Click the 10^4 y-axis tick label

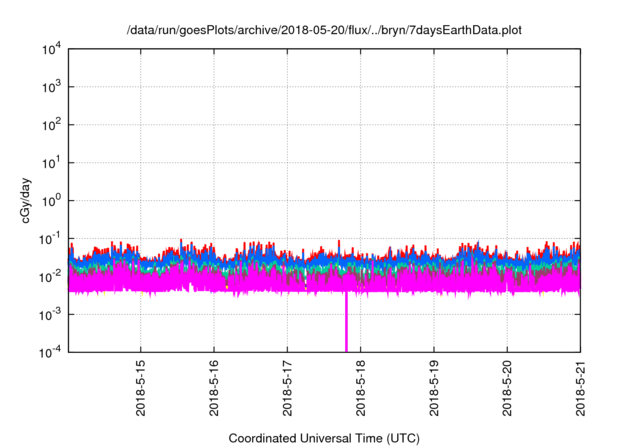[x=51, y=49]
